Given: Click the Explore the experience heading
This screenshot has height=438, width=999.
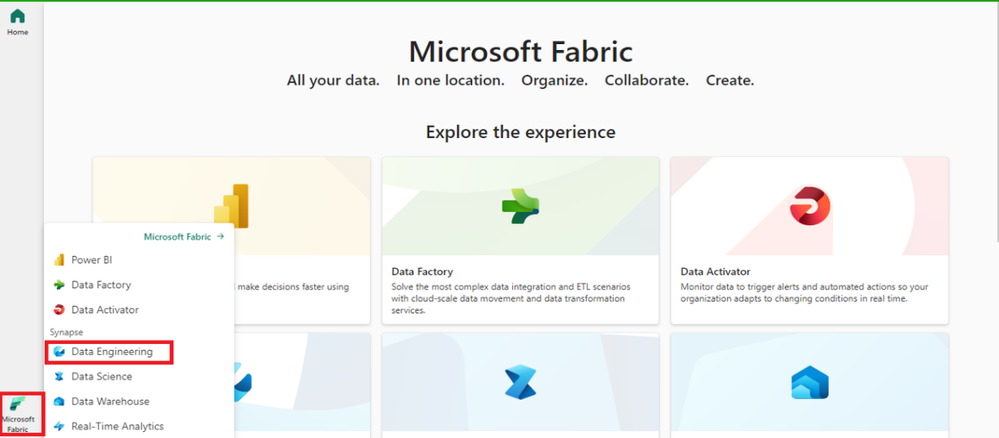Looking at the screenshot, I should 521,132.
